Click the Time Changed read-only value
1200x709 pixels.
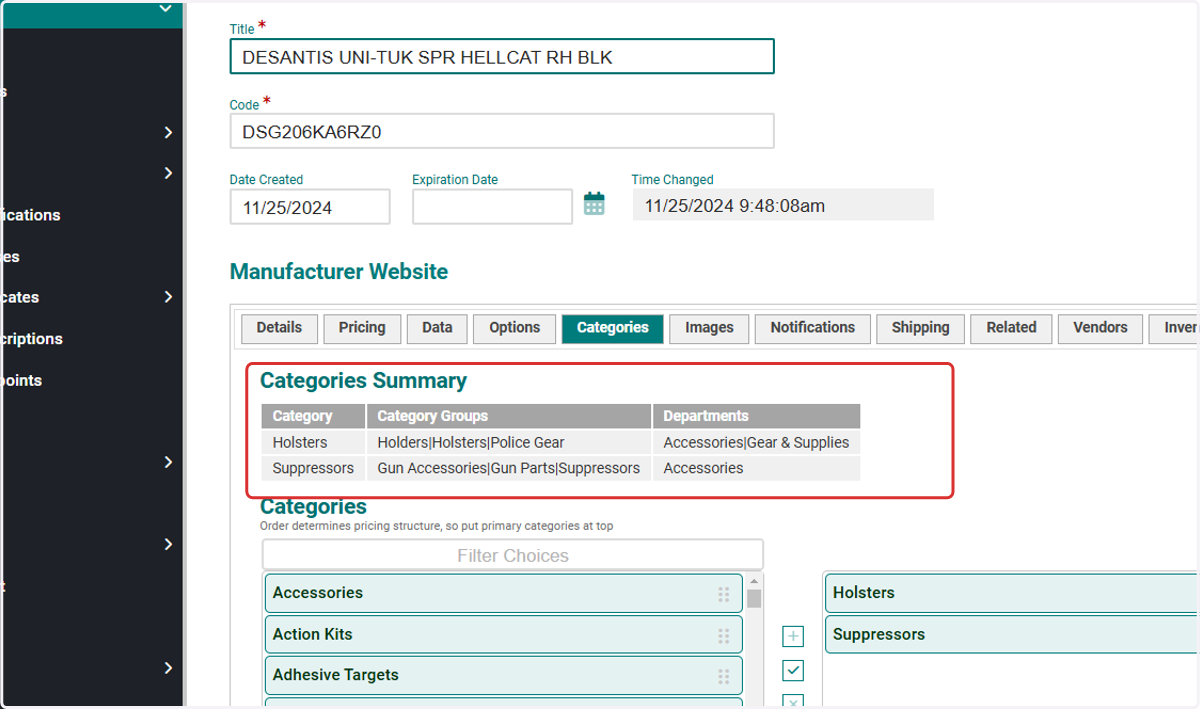tap(783, 205)
